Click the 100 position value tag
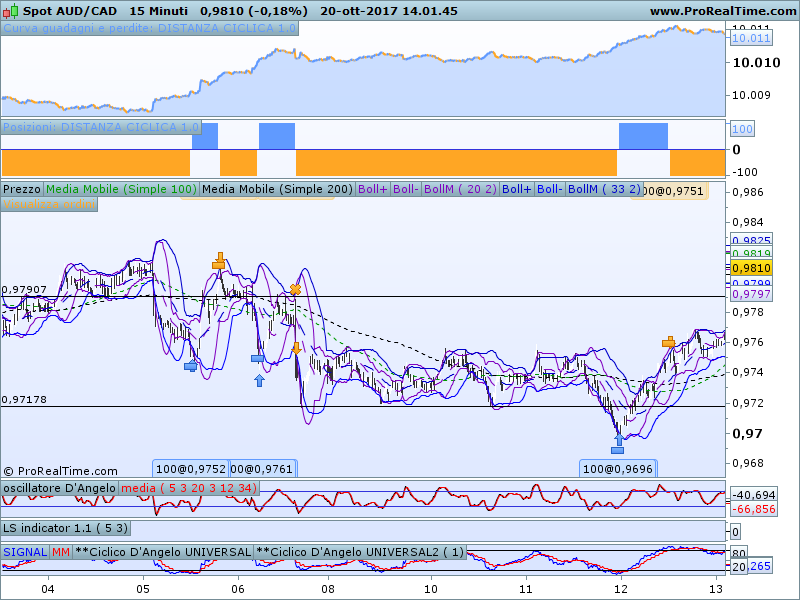The height and width of the screenshot is (600, 800). tap(742, 129)
